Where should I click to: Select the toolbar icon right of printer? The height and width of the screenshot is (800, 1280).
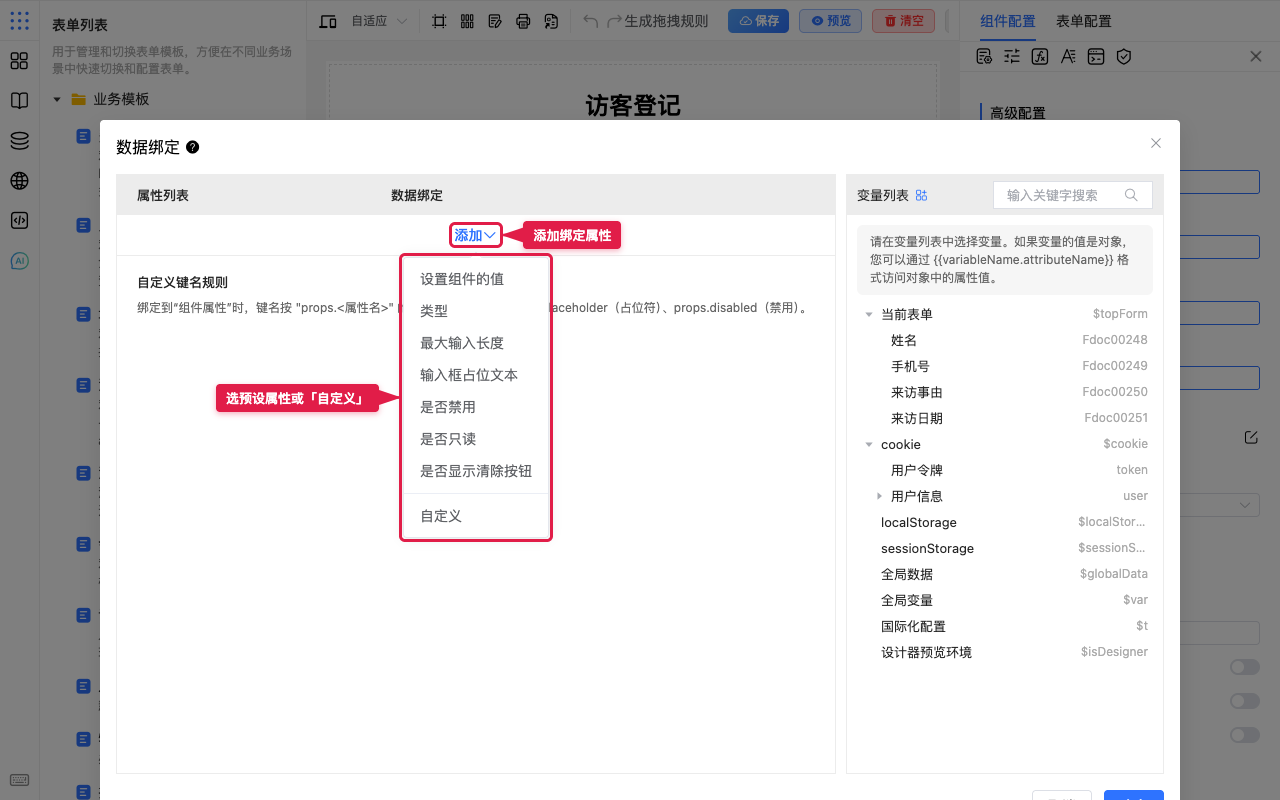pyautogui.click(x=551, y=21)
